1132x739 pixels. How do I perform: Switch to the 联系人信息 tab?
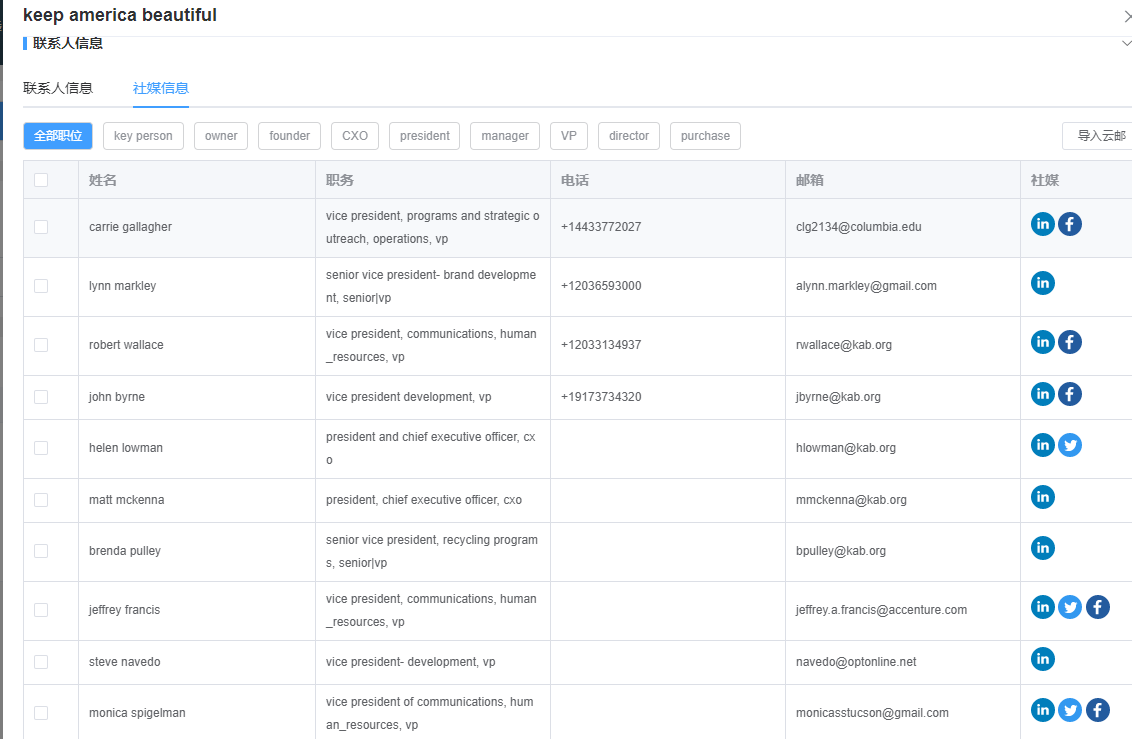(x=58, y=88)
